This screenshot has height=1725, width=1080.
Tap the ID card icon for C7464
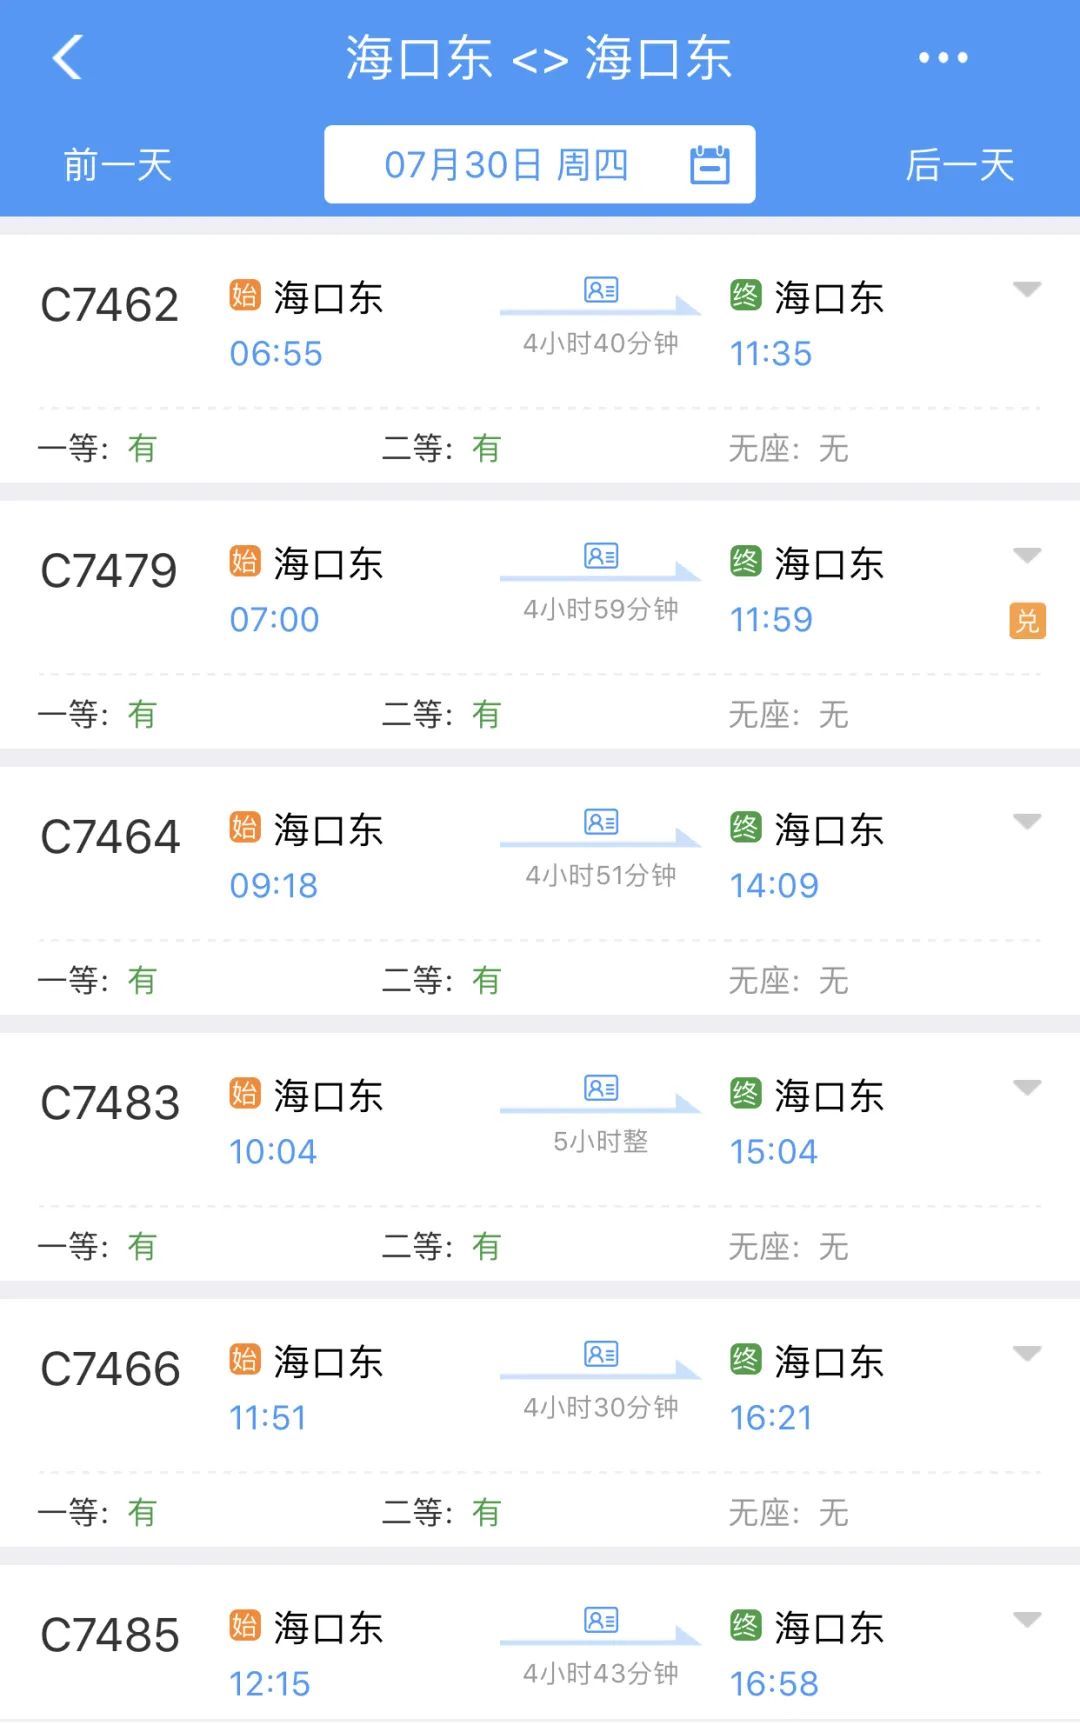[601, 823]
